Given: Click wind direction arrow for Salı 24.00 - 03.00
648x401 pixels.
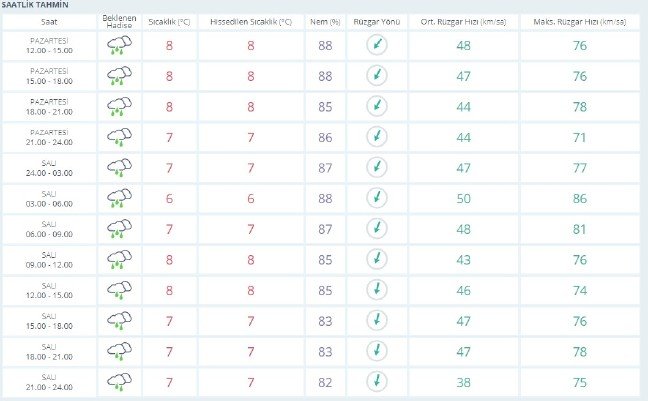Looking at the screenshot, I should 376,167.
